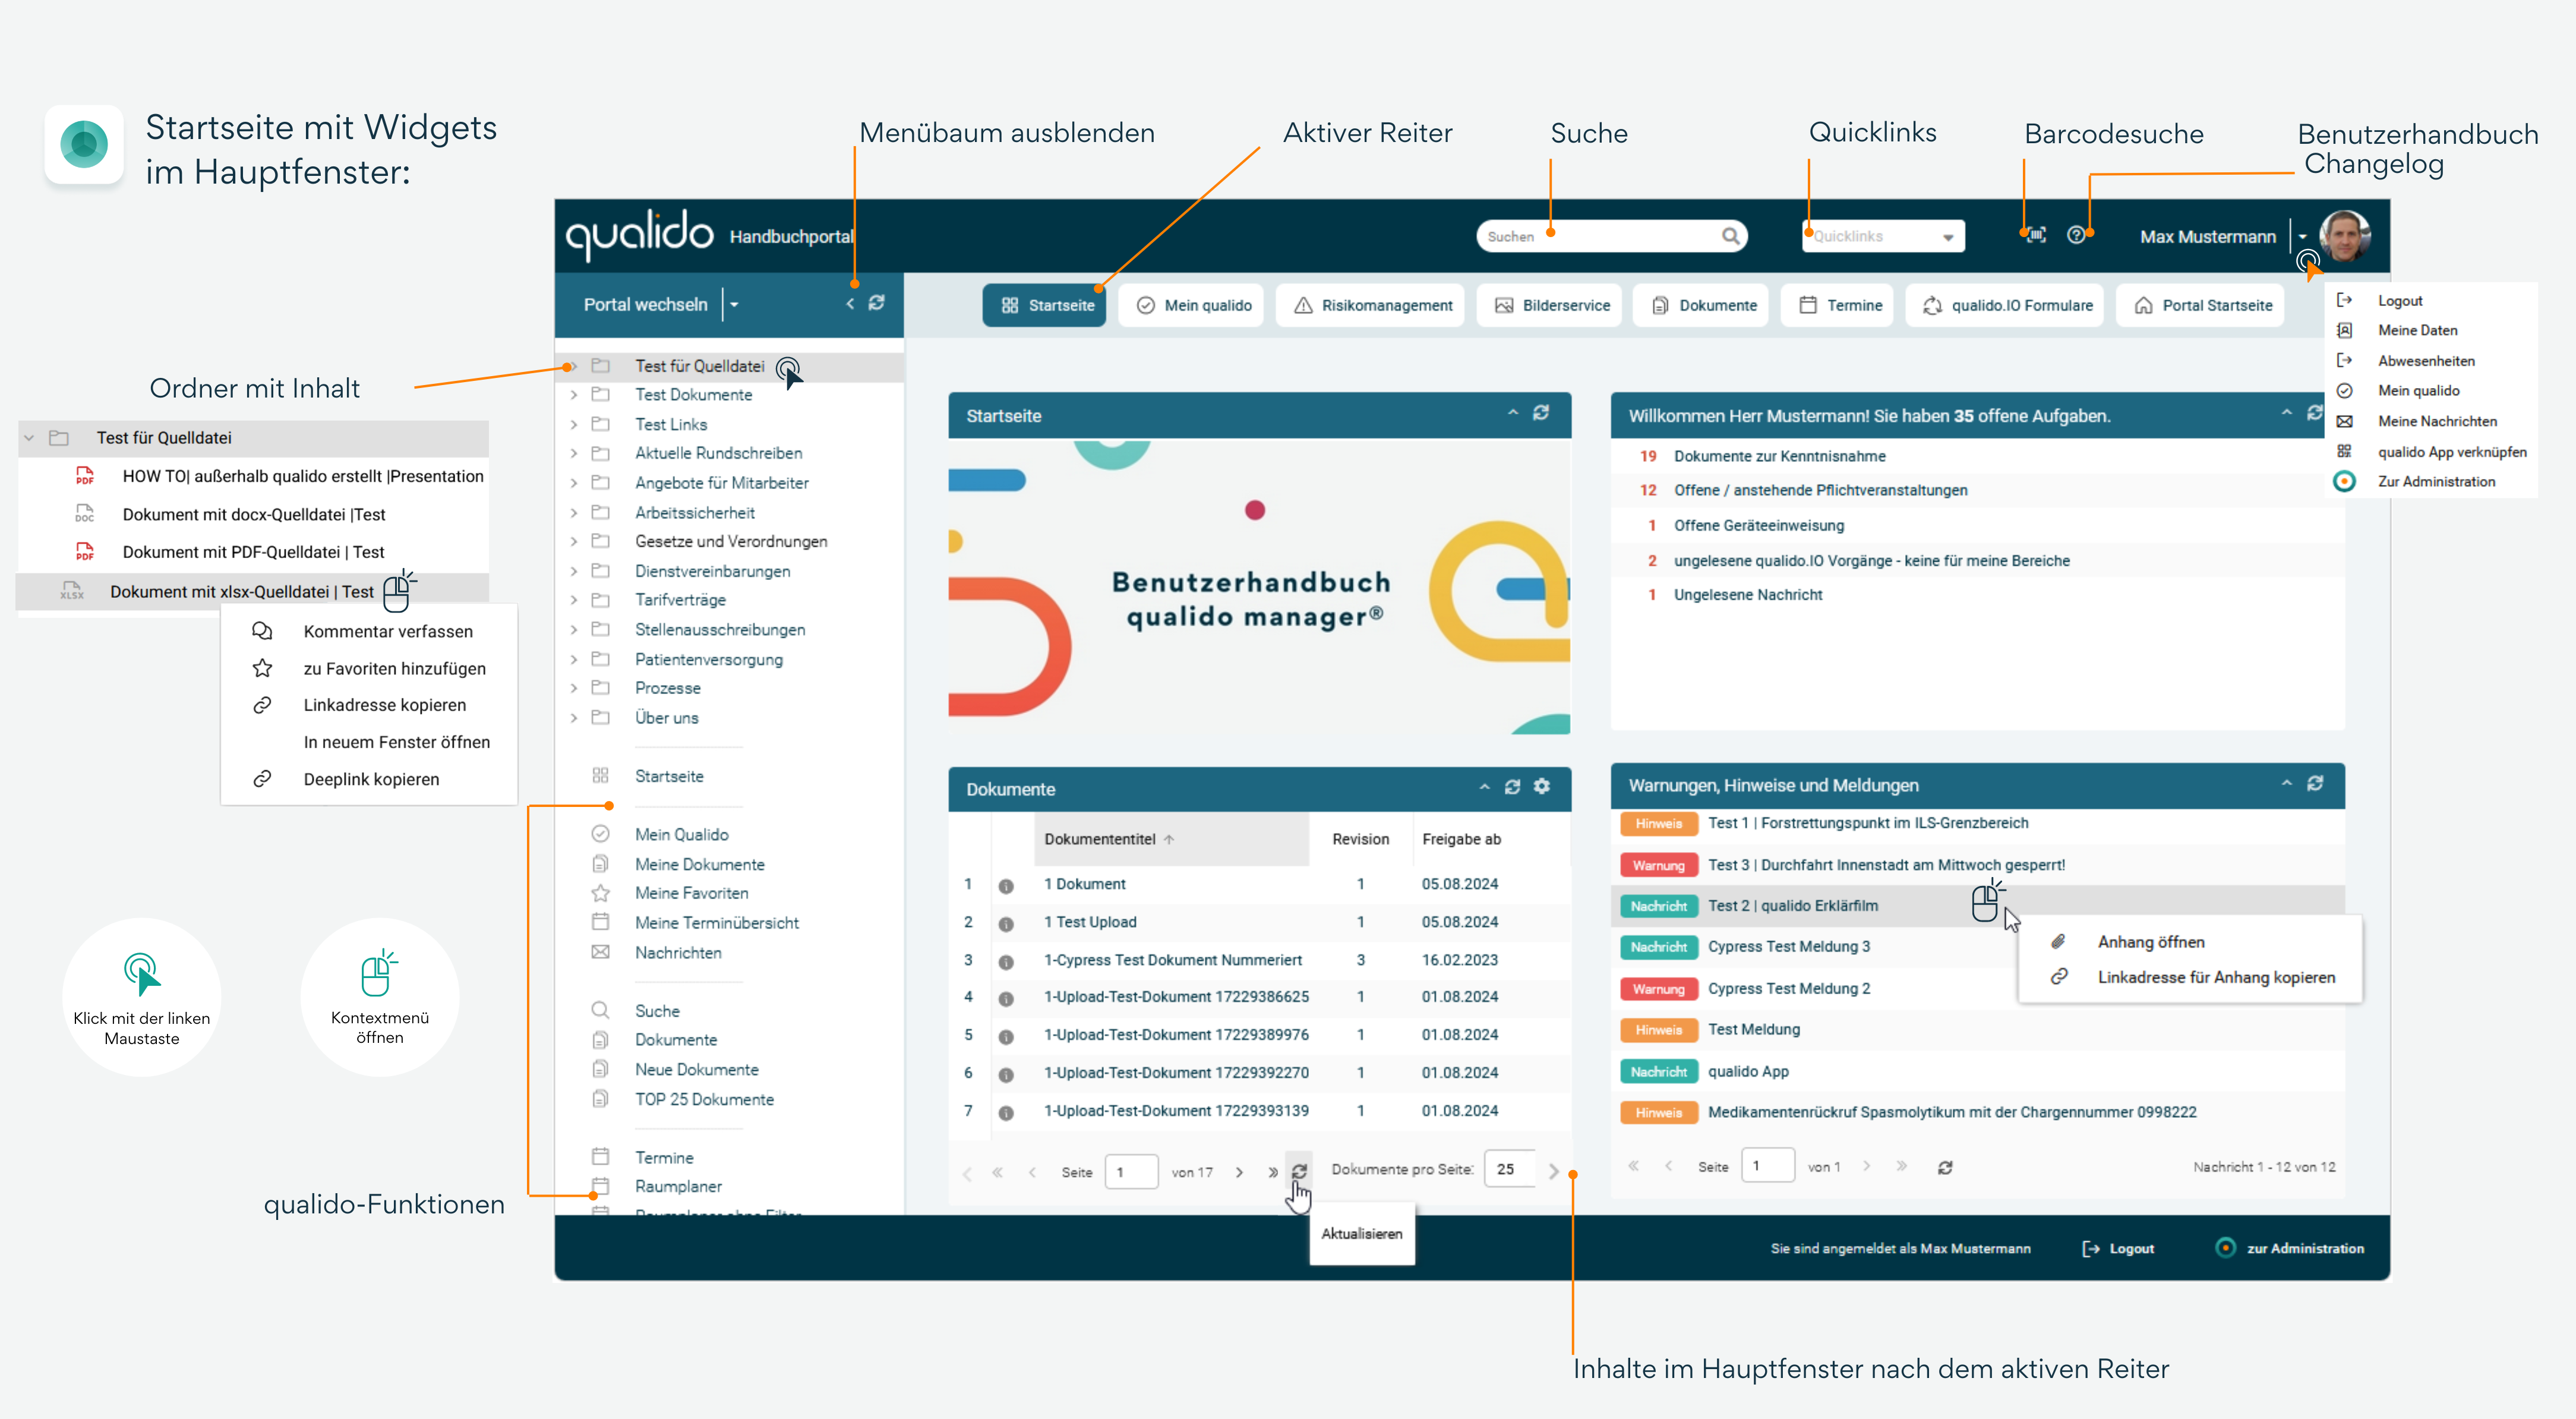
Task: Collapse the Dokumente widget
Action: coord(1484,787)
